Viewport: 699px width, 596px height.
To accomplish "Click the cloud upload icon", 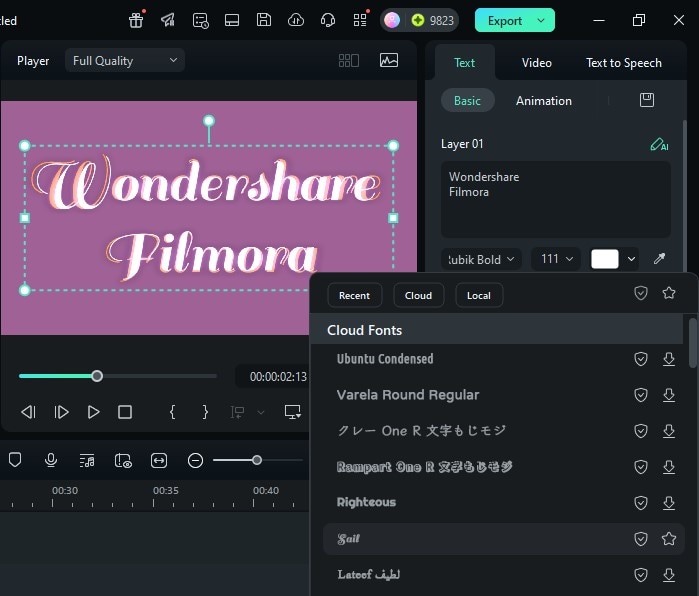I will click(296, 20).
